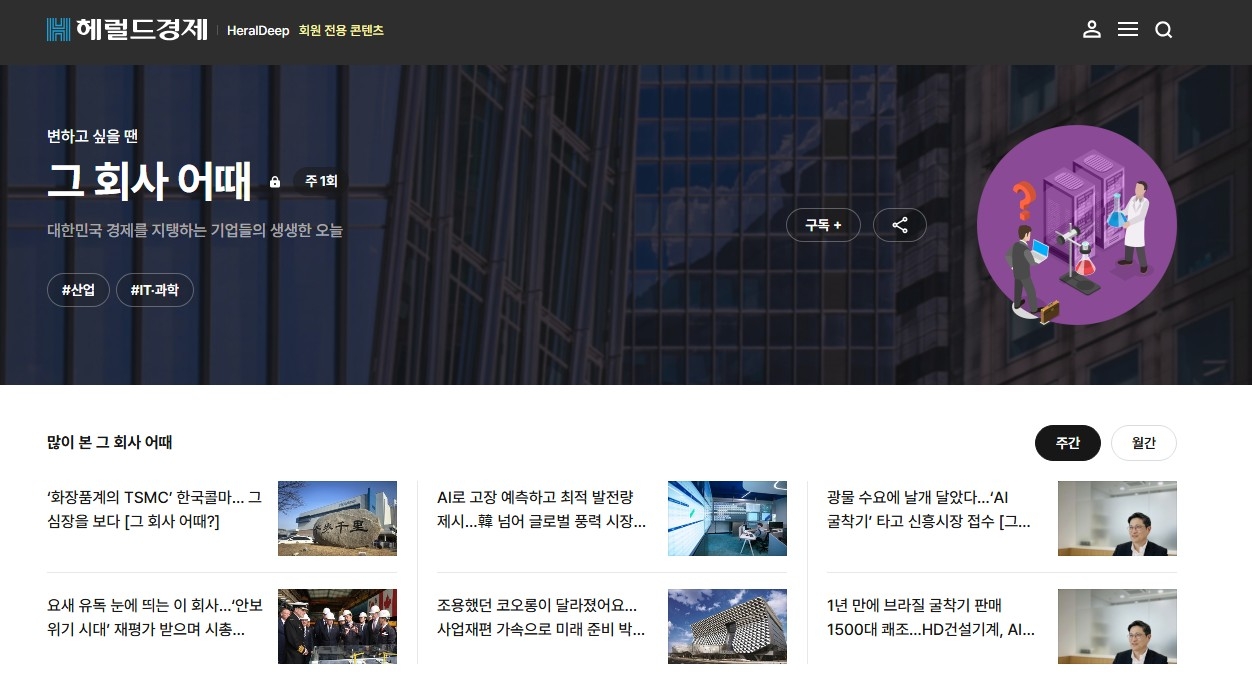Viewport: 1252px width, 692px height.
Task: Click the Herald Economy logo
Action: [x=127, y=30]
